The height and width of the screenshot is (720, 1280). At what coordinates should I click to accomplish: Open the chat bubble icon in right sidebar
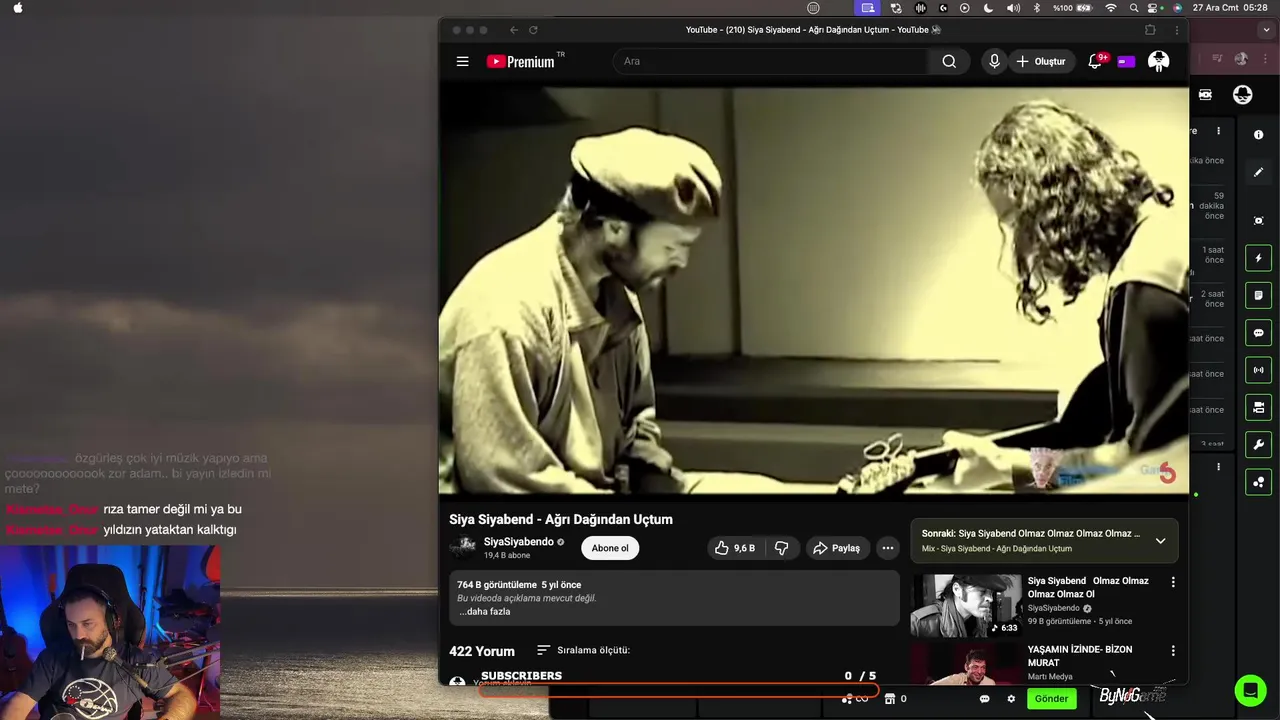(x=1258, y=333)
